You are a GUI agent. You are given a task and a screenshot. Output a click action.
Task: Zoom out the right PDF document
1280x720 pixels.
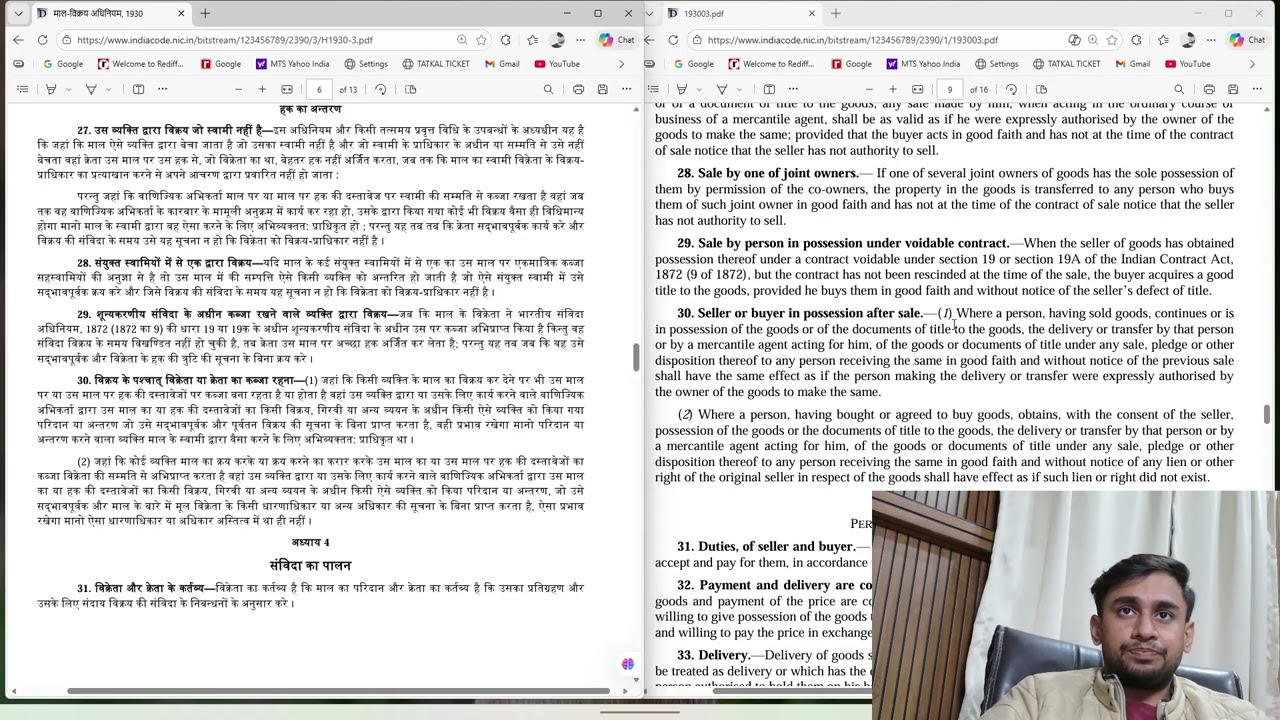(869, 89)
